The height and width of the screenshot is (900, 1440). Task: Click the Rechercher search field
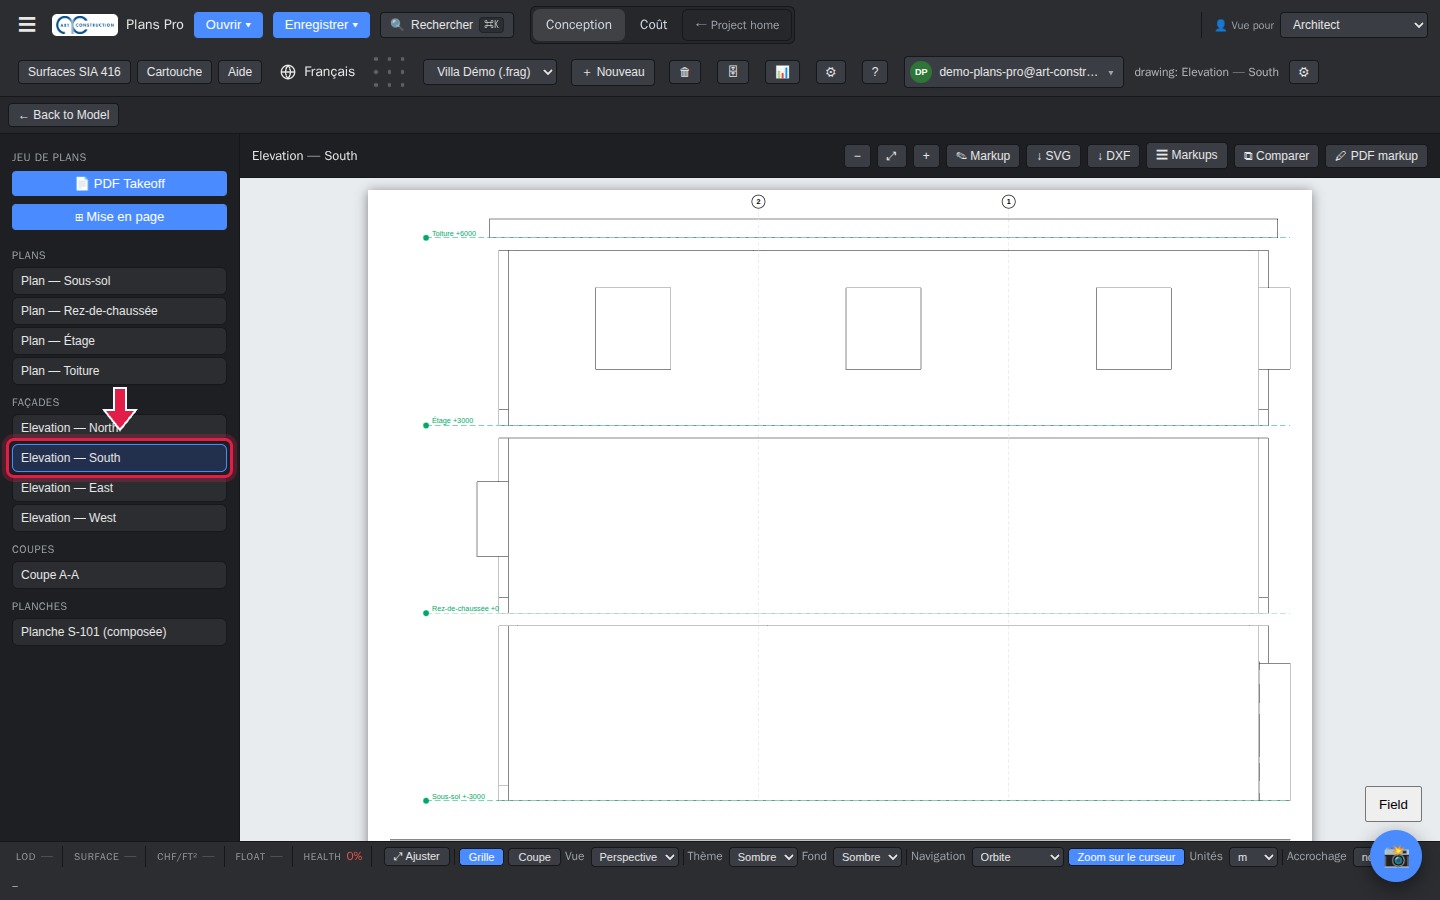pyautogui.click(x=447, y=25)
